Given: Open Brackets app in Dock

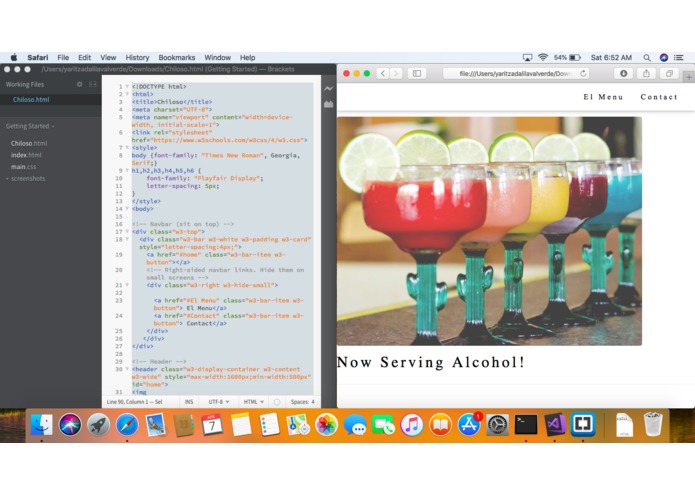Looking at the screenshot, I should click(583, 424).
